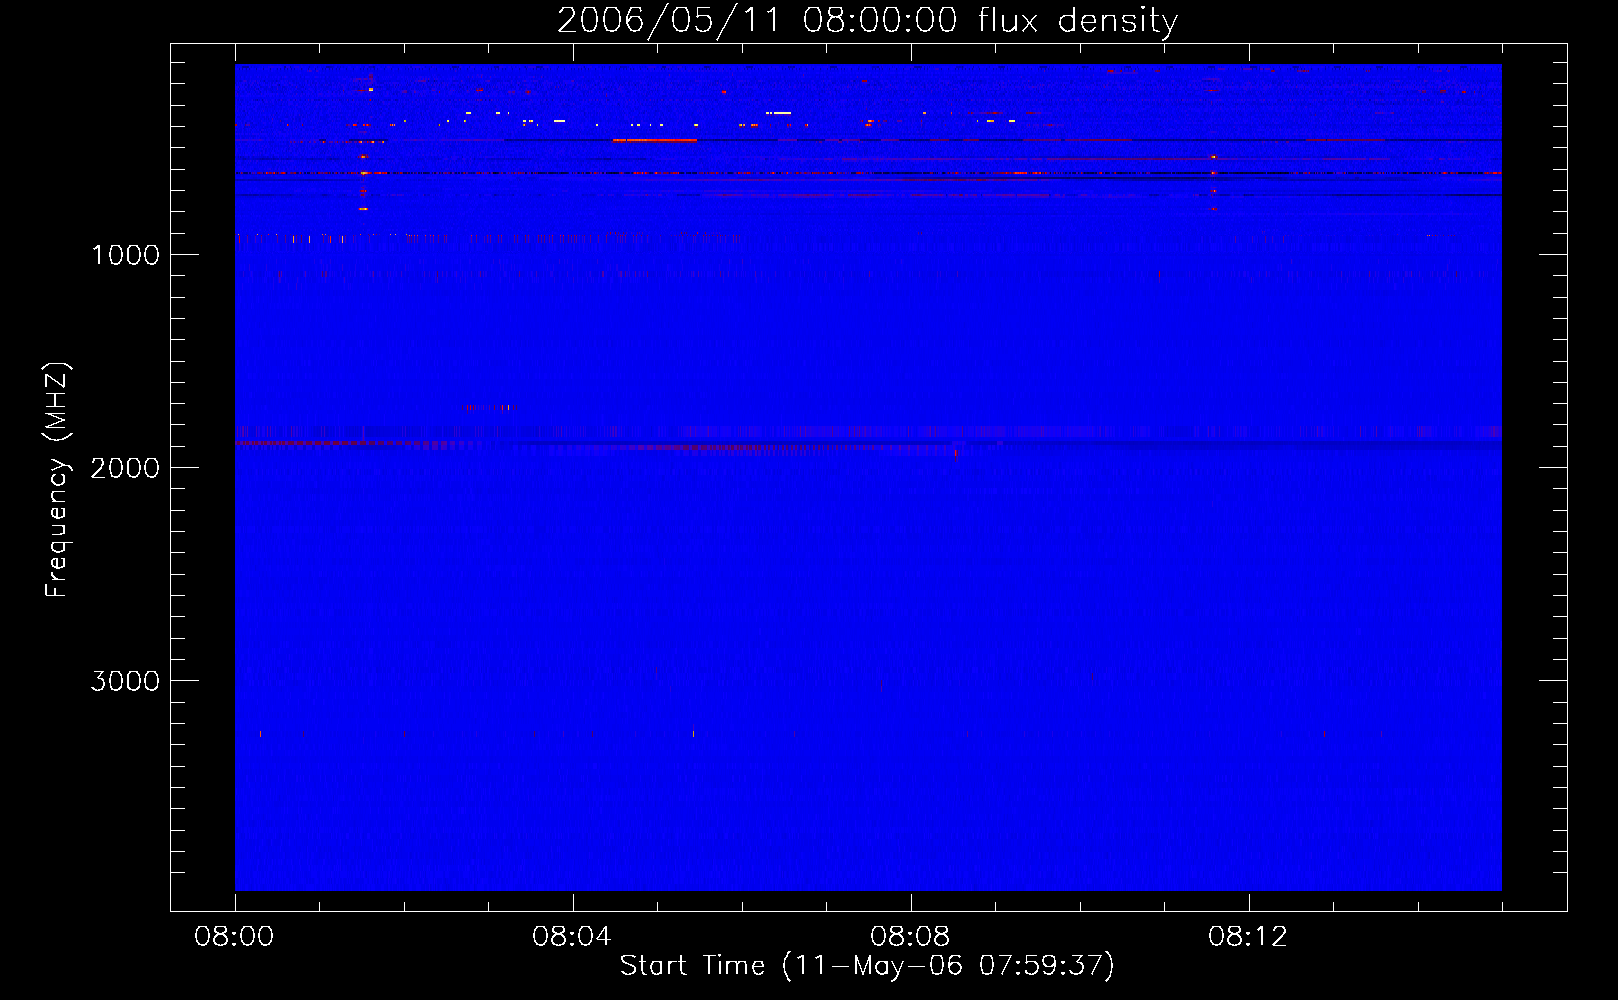Click the 2000 frequency tick label
Viewport: 1618px width, 1000px height.
125,468
